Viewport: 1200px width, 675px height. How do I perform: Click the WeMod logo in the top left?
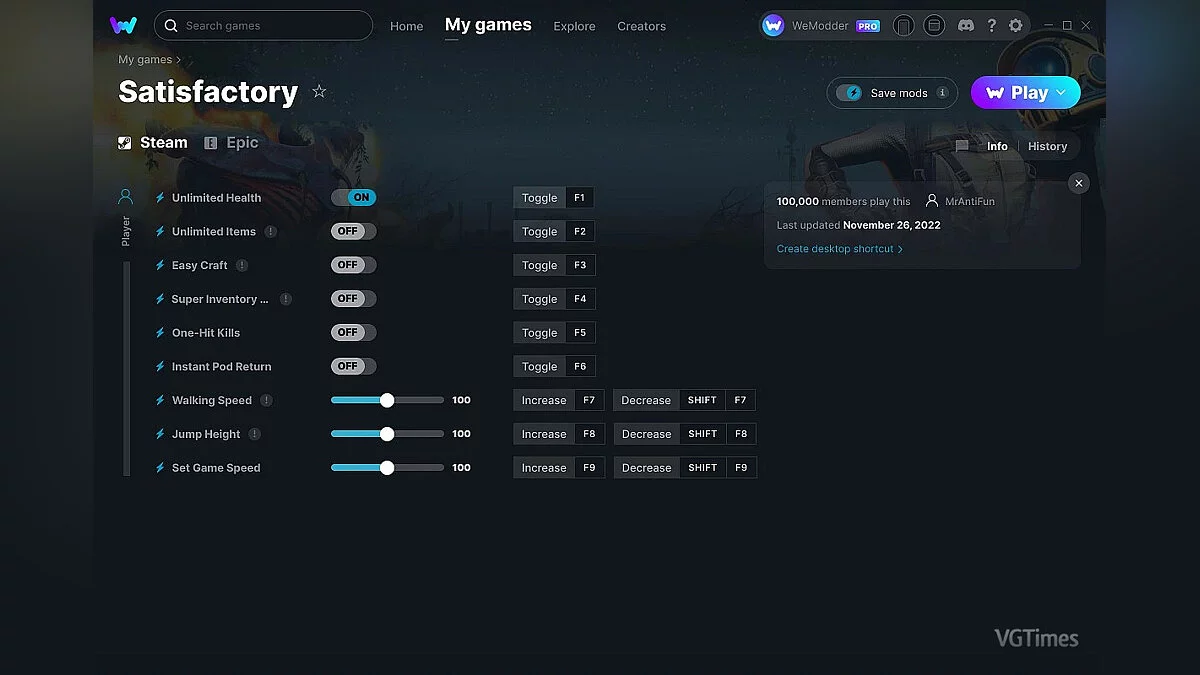point(123,25)
